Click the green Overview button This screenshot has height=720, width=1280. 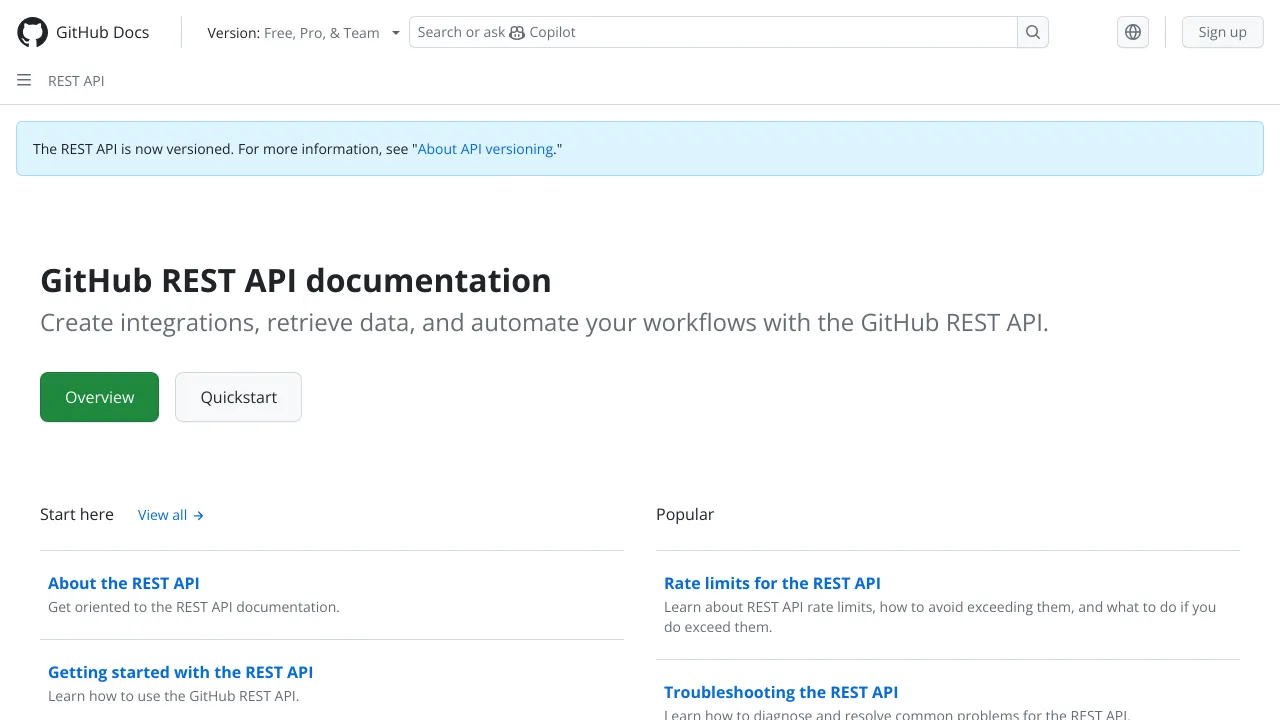pyautogui.click(x=99, y=397)
